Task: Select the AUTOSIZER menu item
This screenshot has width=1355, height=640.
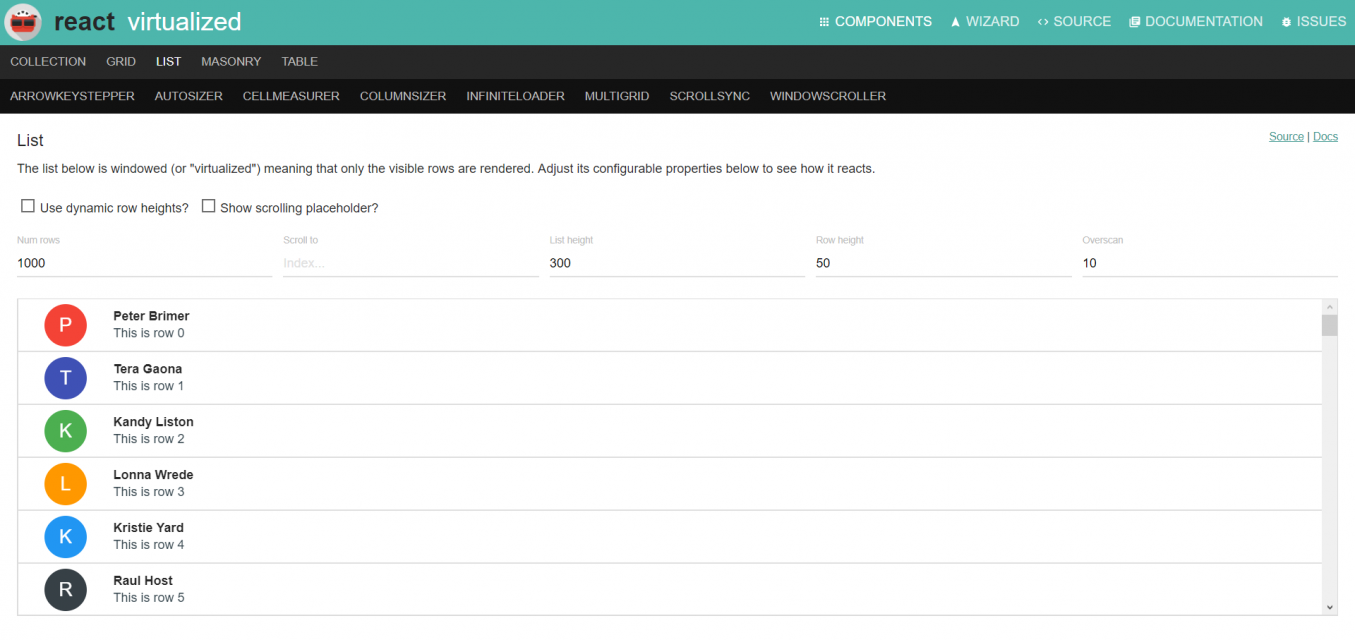Action: pyautogui.click(x=188, y=96)
